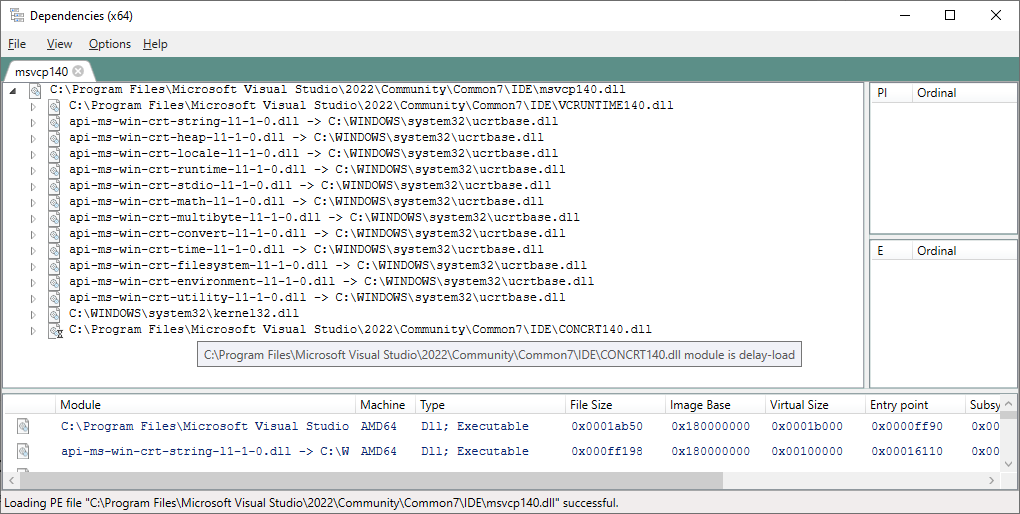Select the C:\WINDOWS\system32\kernel32.dll row text
1020x514 pixels.
click(x=183, y=313)
